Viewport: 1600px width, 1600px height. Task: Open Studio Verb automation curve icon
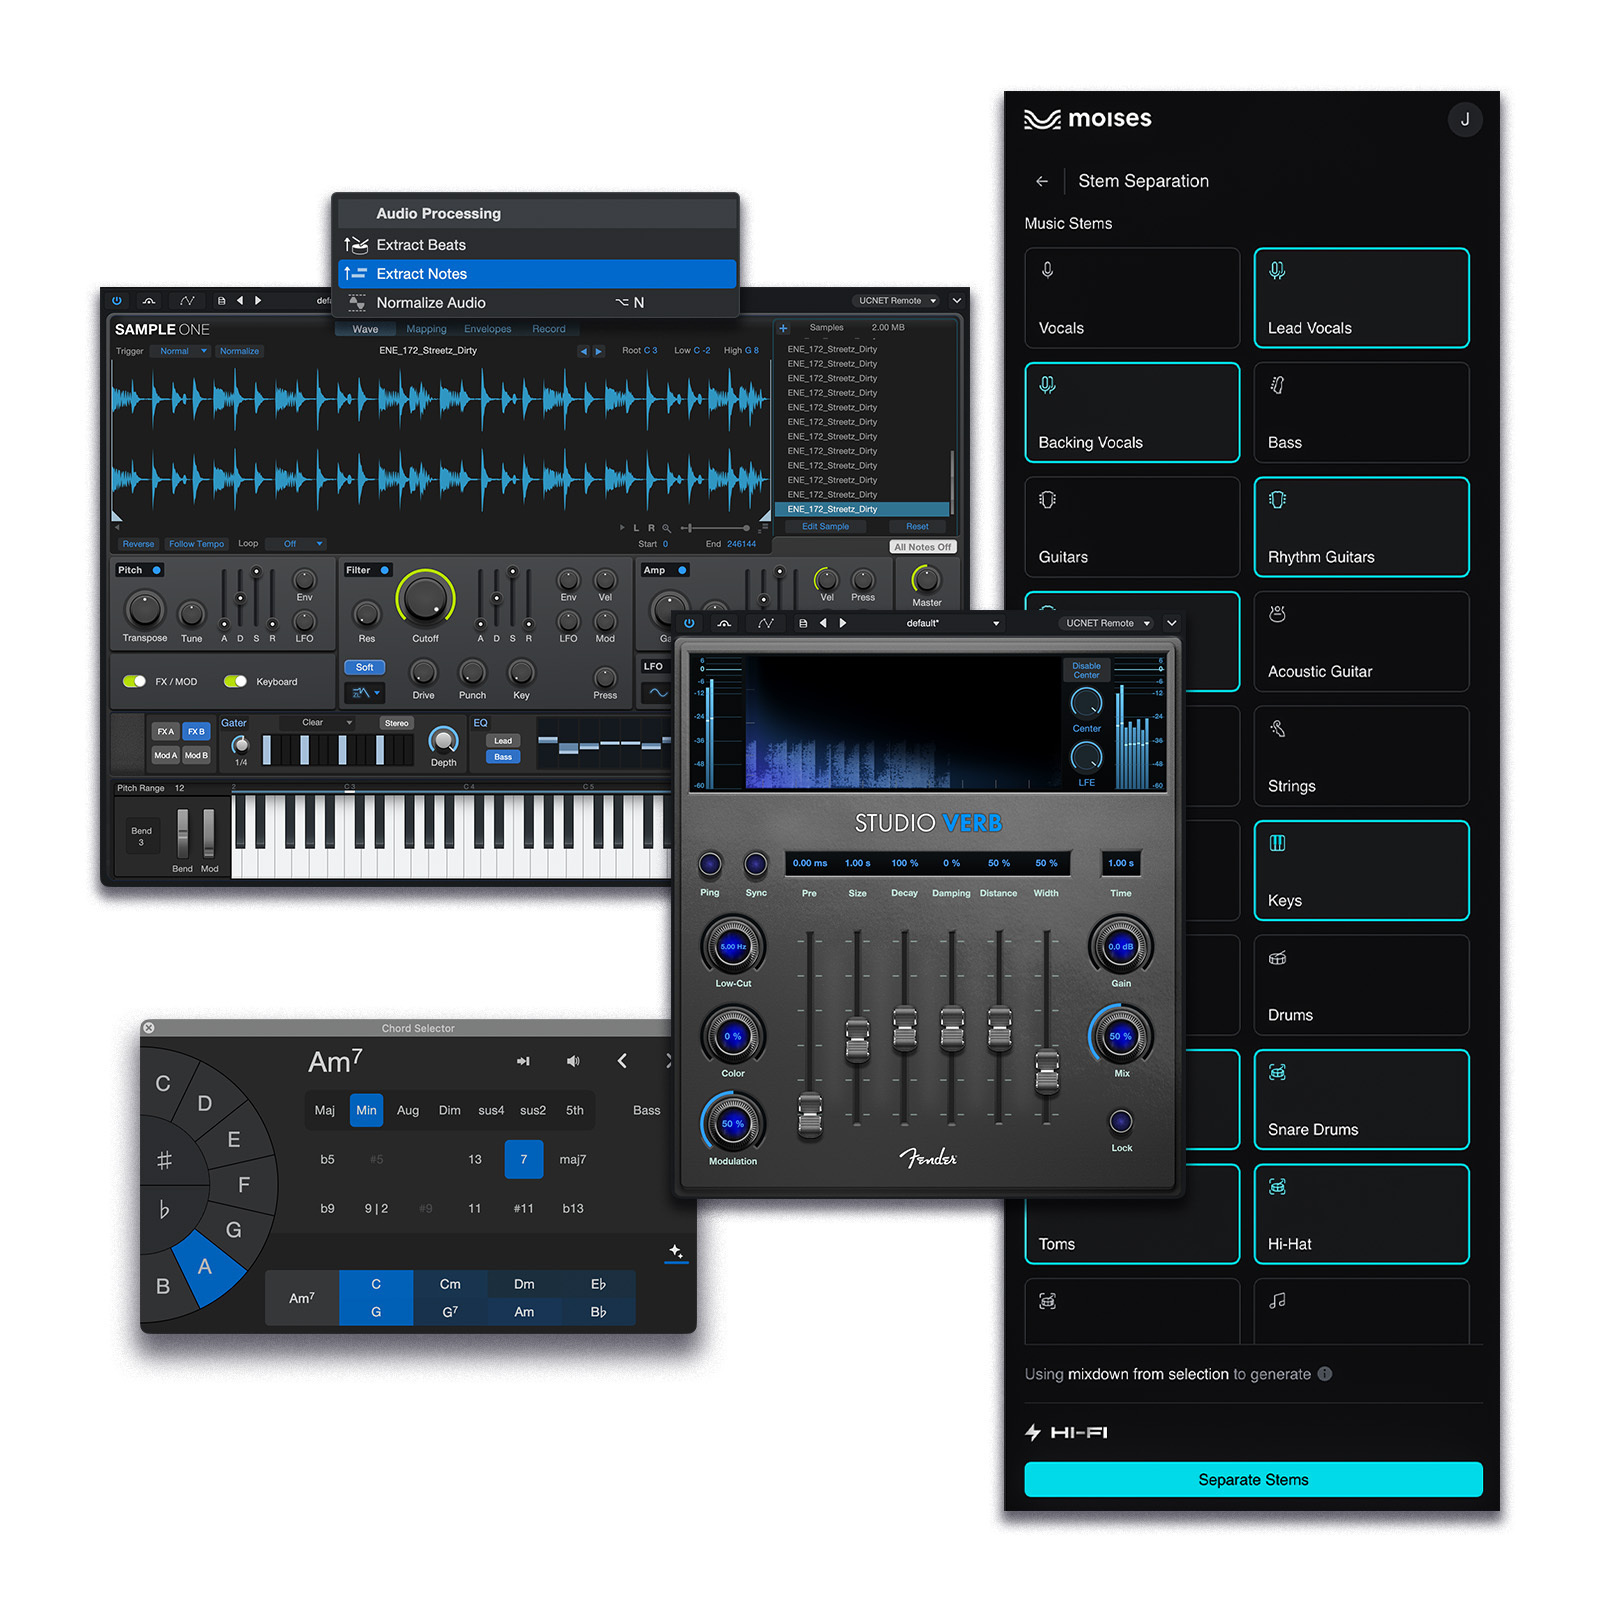pos(766,623)
